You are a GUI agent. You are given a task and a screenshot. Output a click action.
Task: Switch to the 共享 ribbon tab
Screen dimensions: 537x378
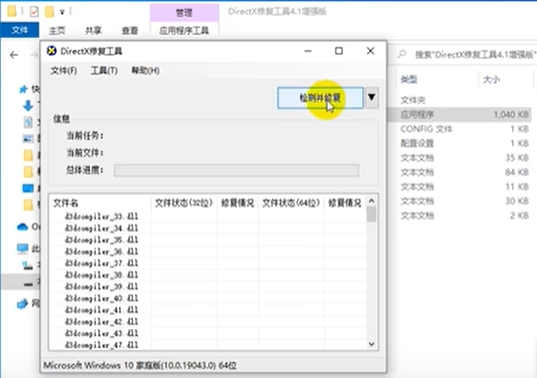[93, 30]
